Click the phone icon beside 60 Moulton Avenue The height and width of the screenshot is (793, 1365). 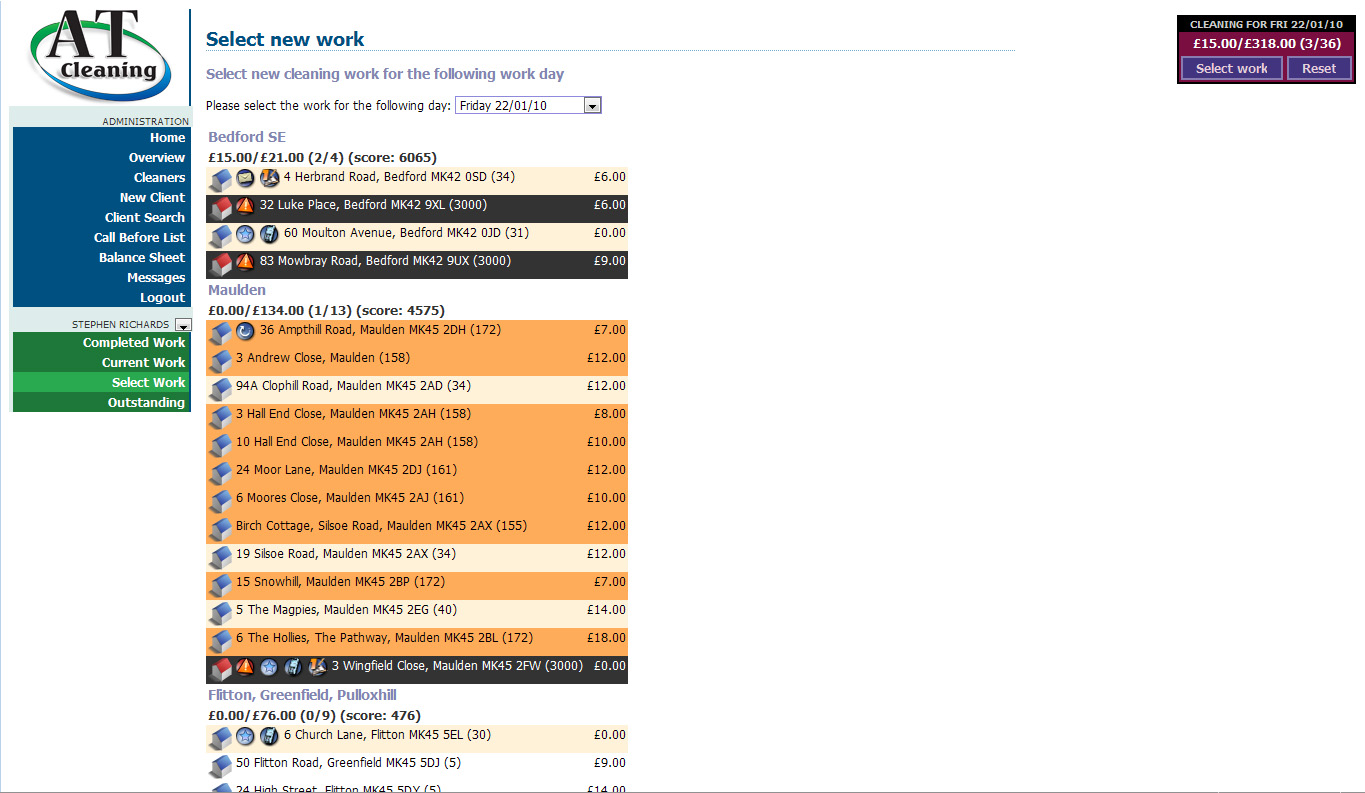[x=269, y=235]
